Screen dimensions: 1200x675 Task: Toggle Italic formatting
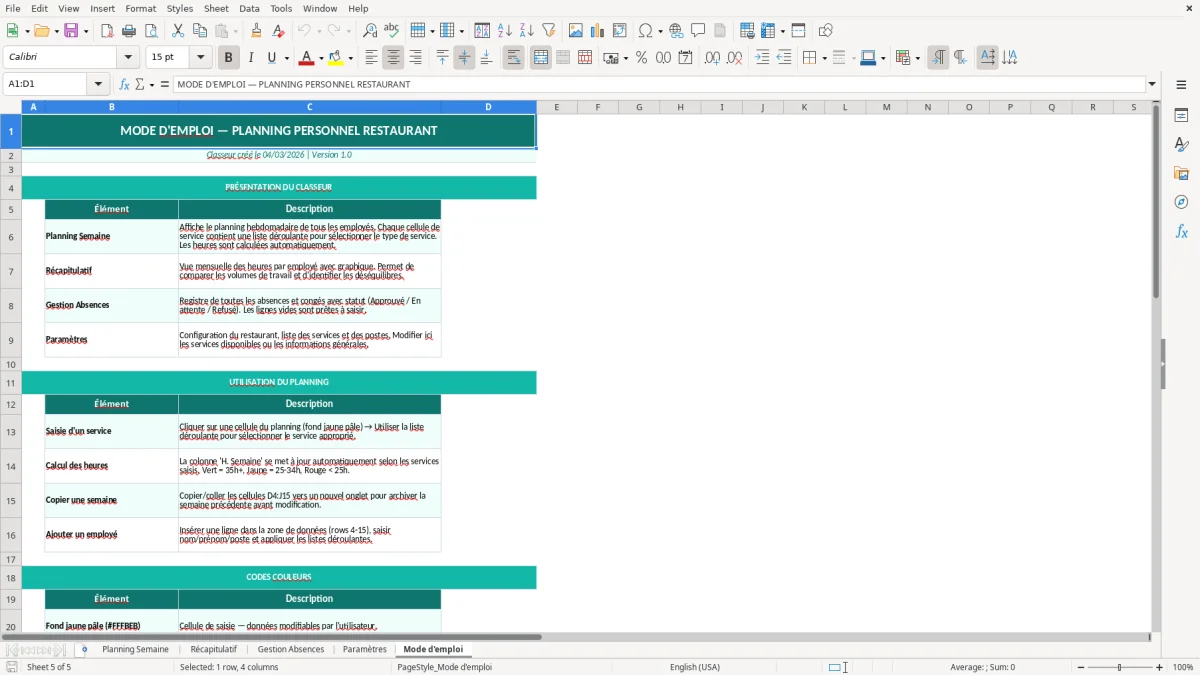[250, 58]
